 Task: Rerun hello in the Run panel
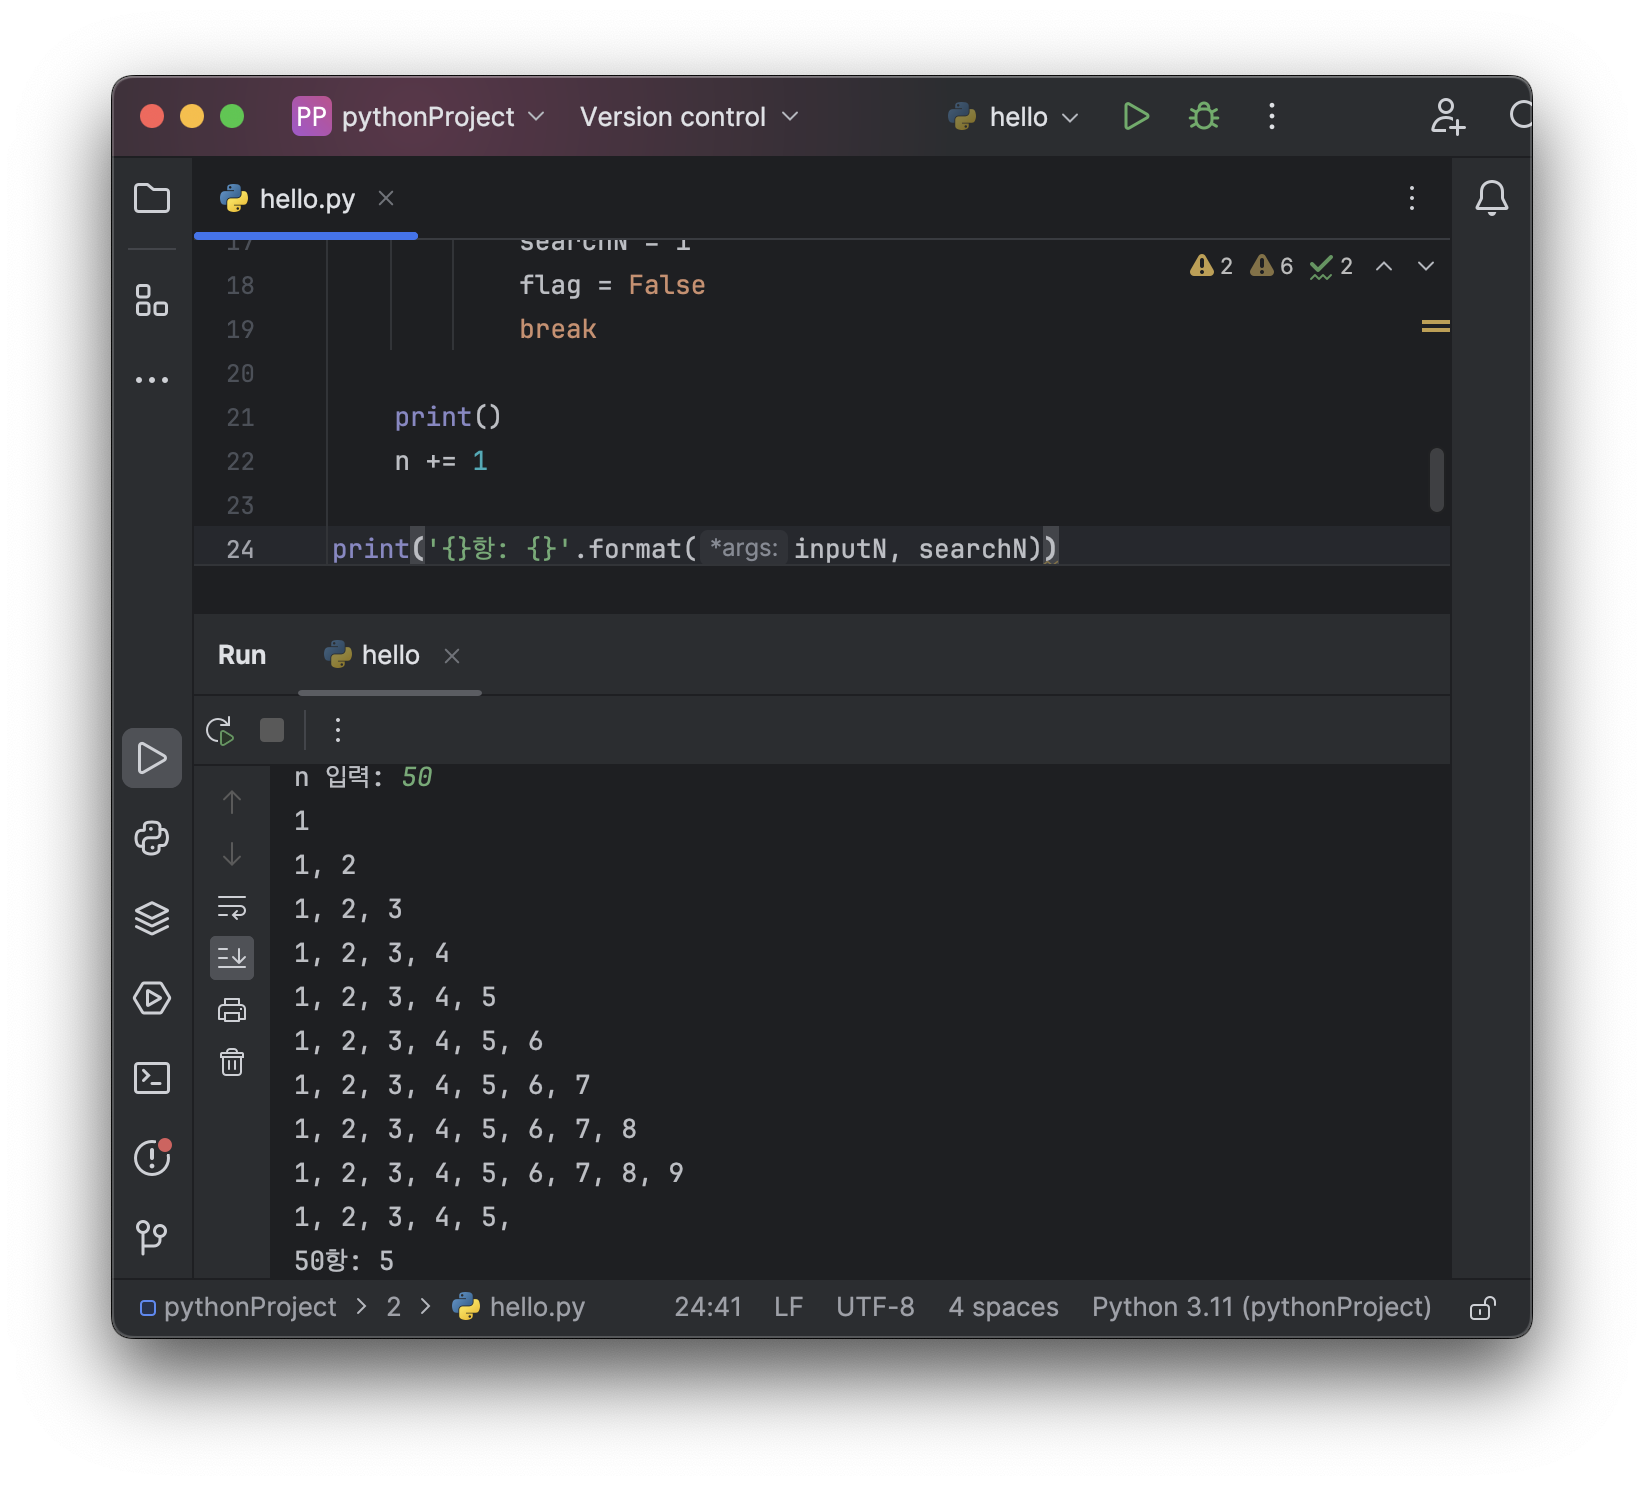pyautogui.click(x=220, y=731)
